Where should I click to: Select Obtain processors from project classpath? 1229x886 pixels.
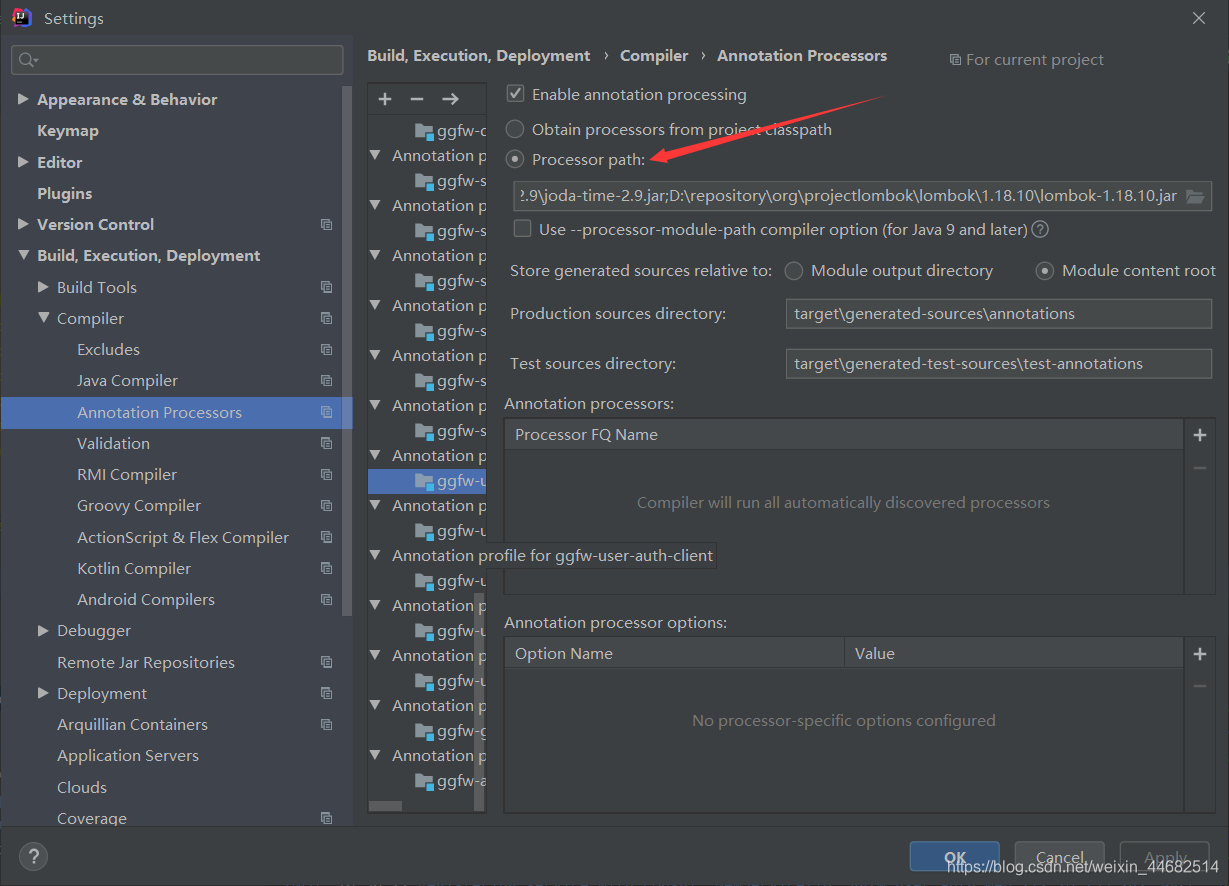pyautogui.click(x=515, y=129)
